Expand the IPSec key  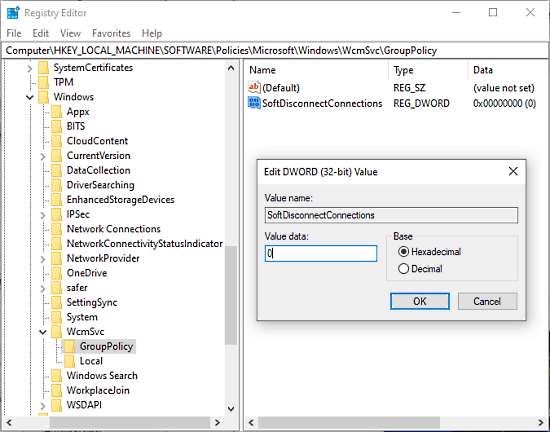point(43,215)
